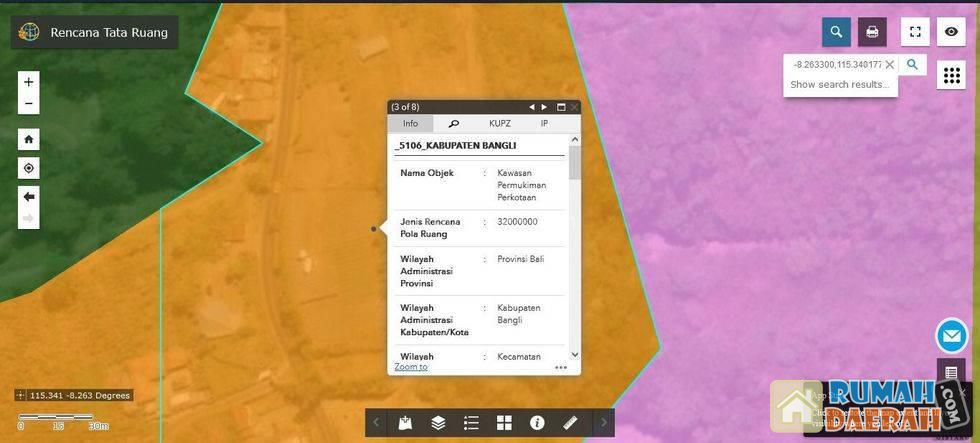Click the Zoom to link
This screenshot has width=980, height=443.
pos(411,367)
